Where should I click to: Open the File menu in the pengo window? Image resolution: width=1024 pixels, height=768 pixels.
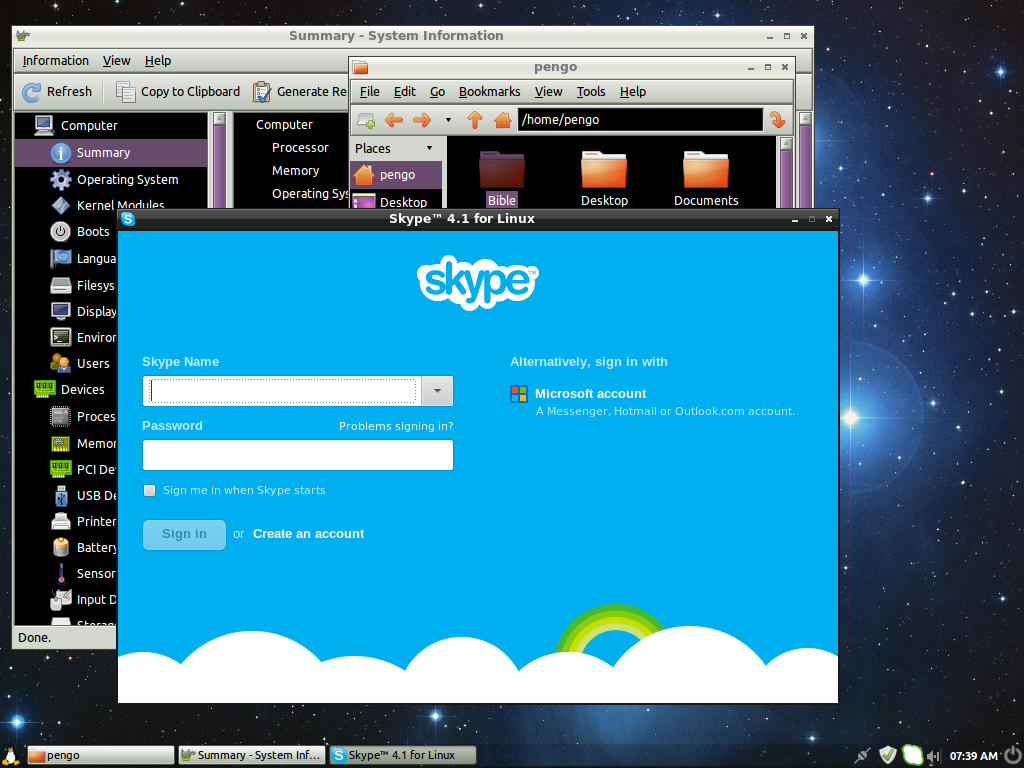pyautogui.click(x=370, y=92)
